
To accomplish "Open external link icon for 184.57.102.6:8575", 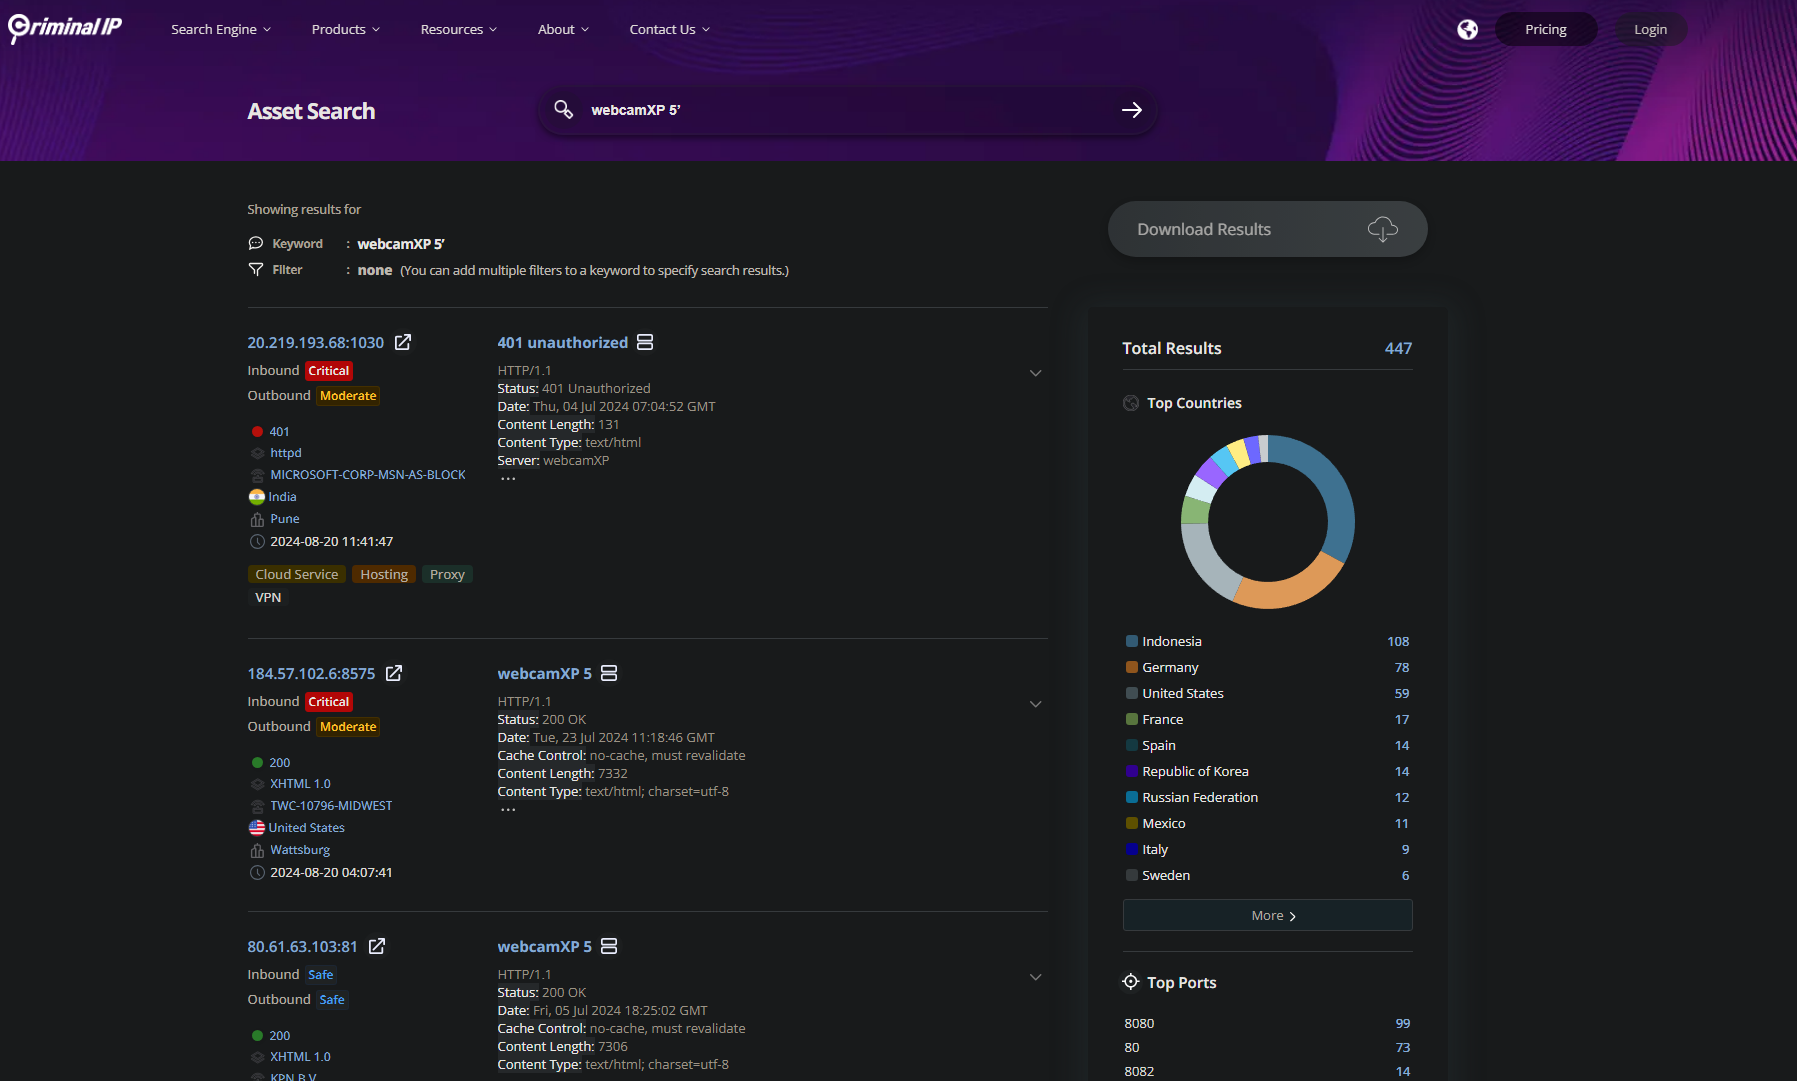I will tap(394, 674).
